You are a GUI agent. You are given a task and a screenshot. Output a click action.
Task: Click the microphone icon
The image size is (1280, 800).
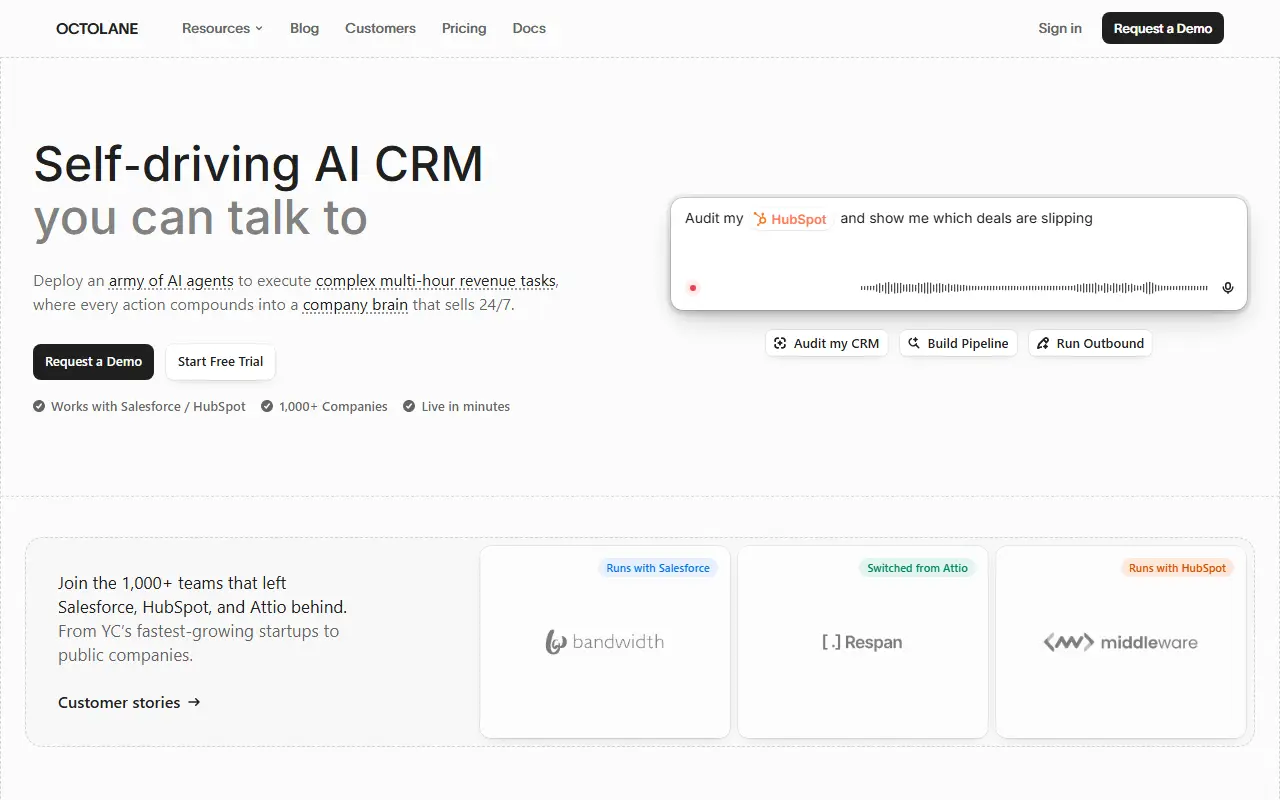pos(1228,288)
